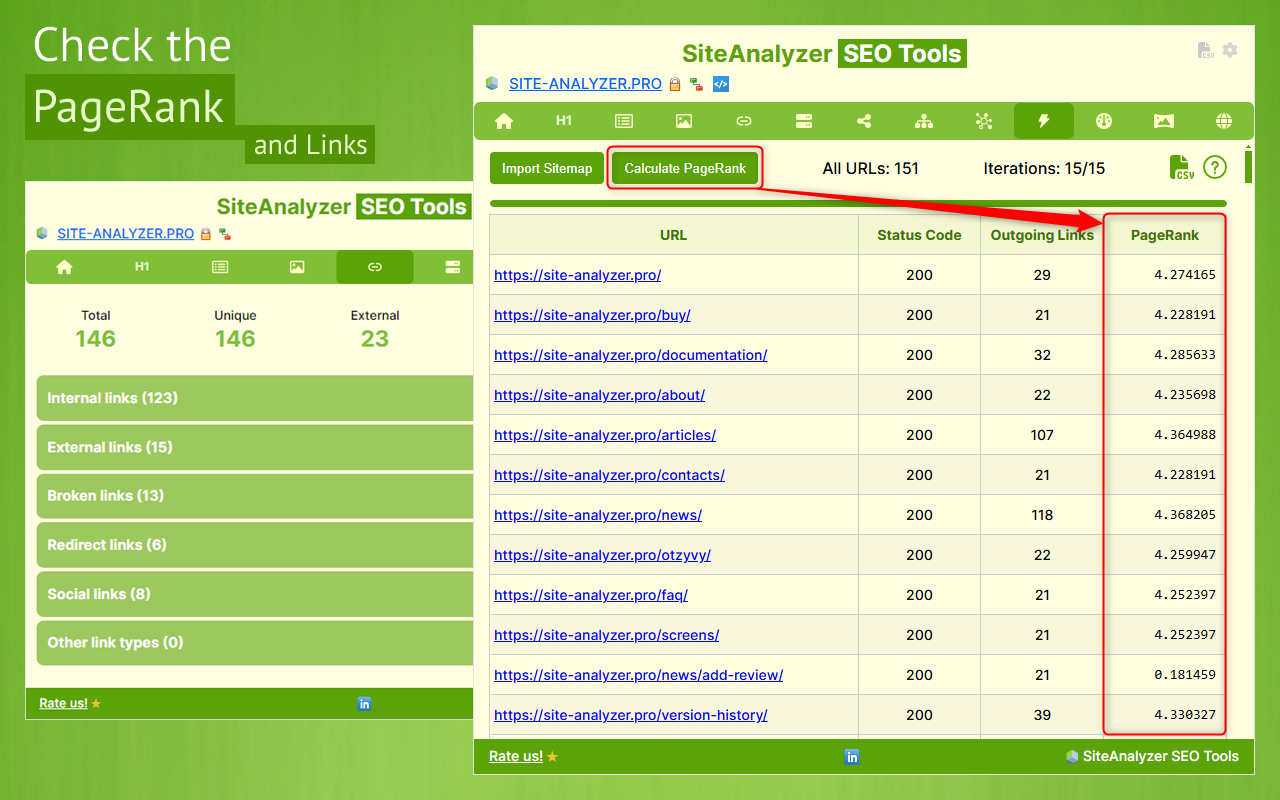Click the LinkedIn icon in Links panel footer
The height and width of the screenshot is (800, 1280).
(x=364, y=704)
